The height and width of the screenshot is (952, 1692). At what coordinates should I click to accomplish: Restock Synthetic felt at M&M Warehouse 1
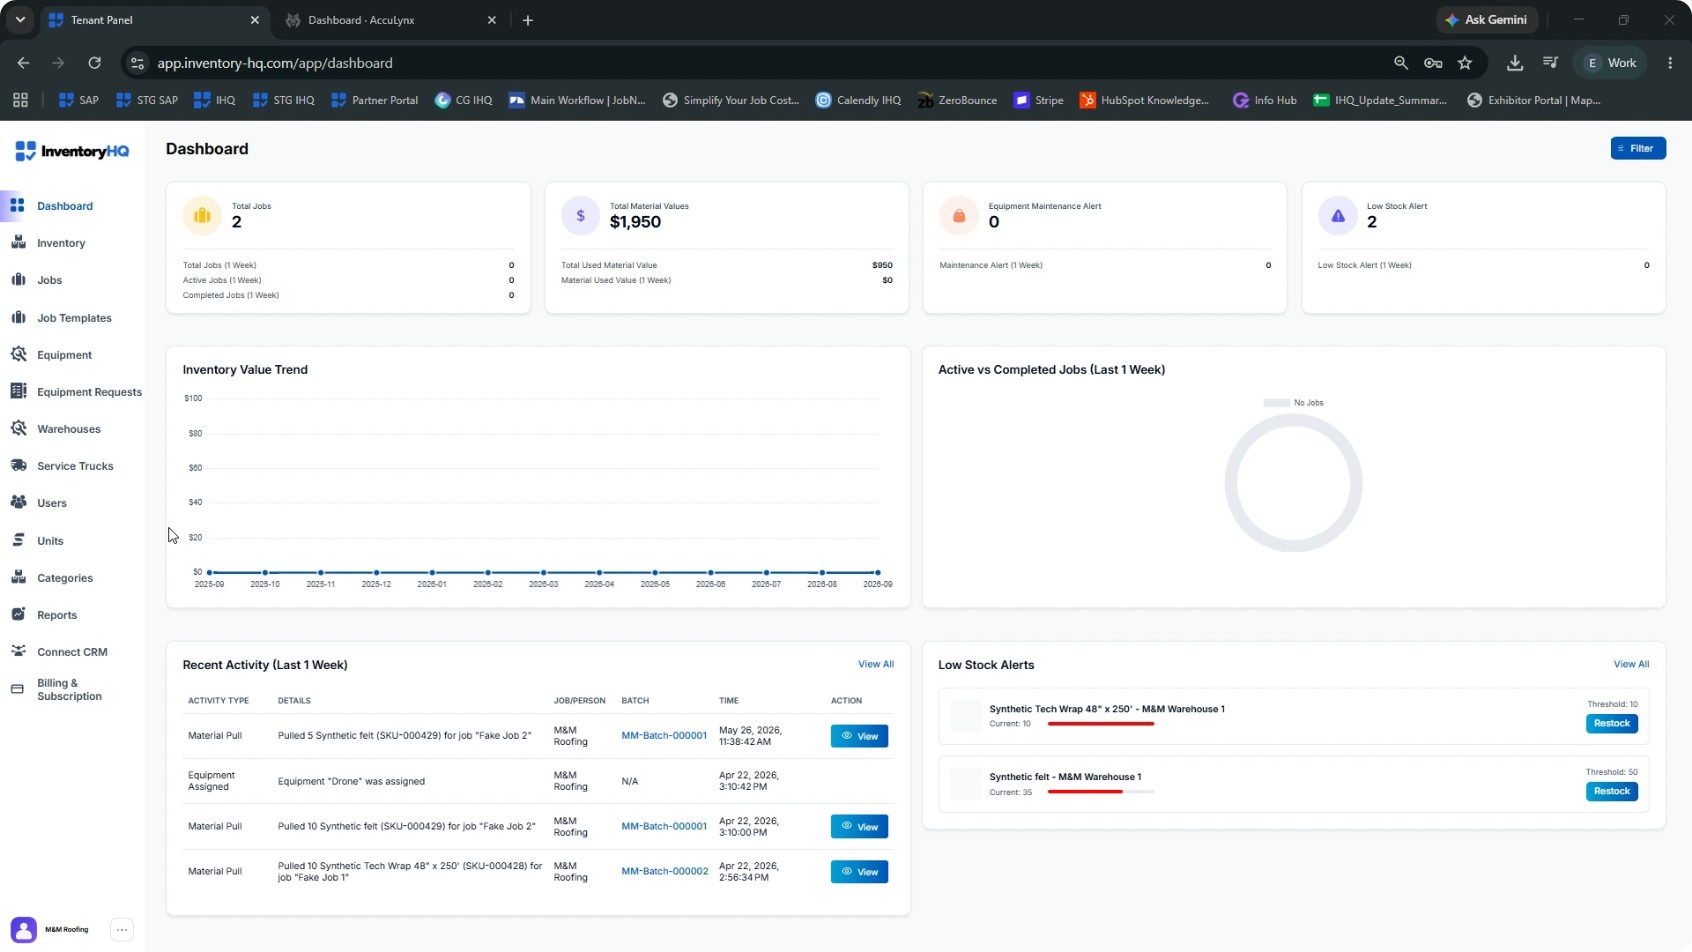pos(1611,791)
